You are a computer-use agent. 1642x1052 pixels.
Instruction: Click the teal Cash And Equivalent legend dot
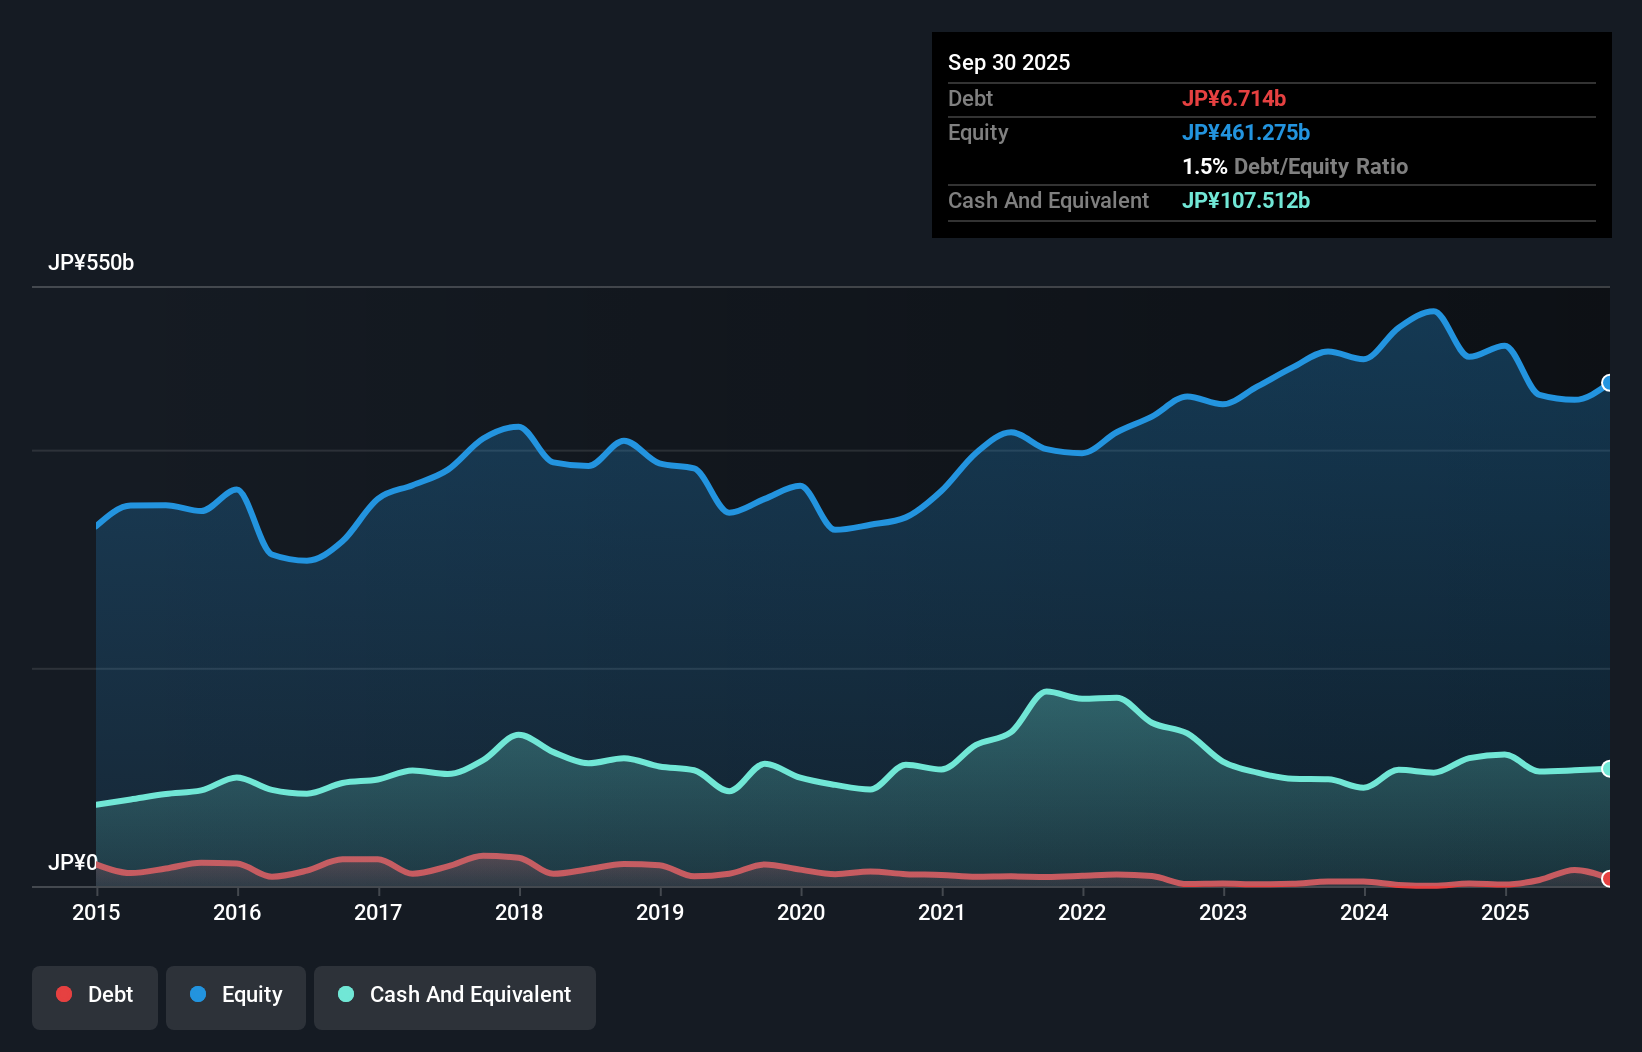345,994
